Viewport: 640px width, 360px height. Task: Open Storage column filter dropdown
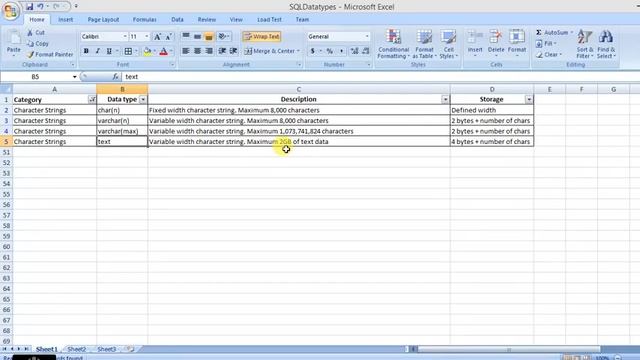point(529,99)
